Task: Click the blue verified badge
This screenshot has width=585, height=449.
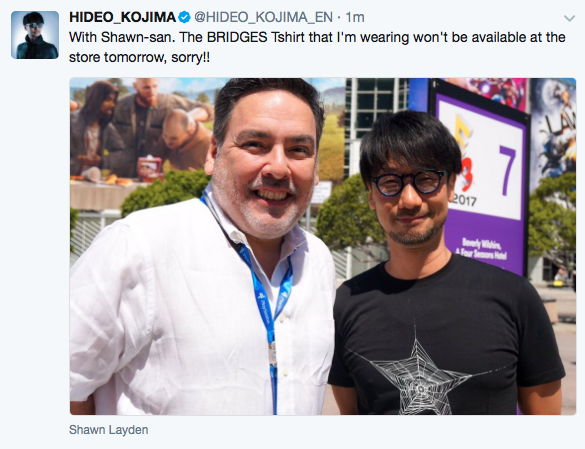Action: [x=184, y=17]
